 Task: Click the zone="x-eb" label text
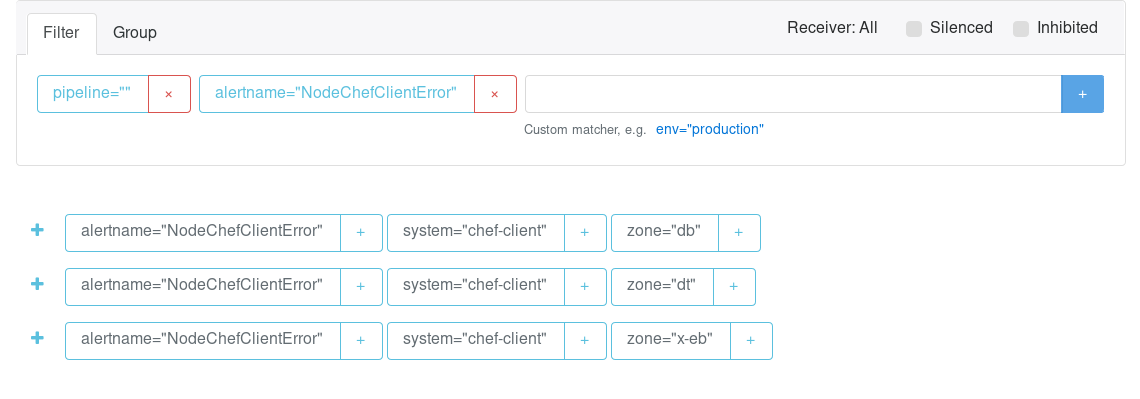point(670,339)
